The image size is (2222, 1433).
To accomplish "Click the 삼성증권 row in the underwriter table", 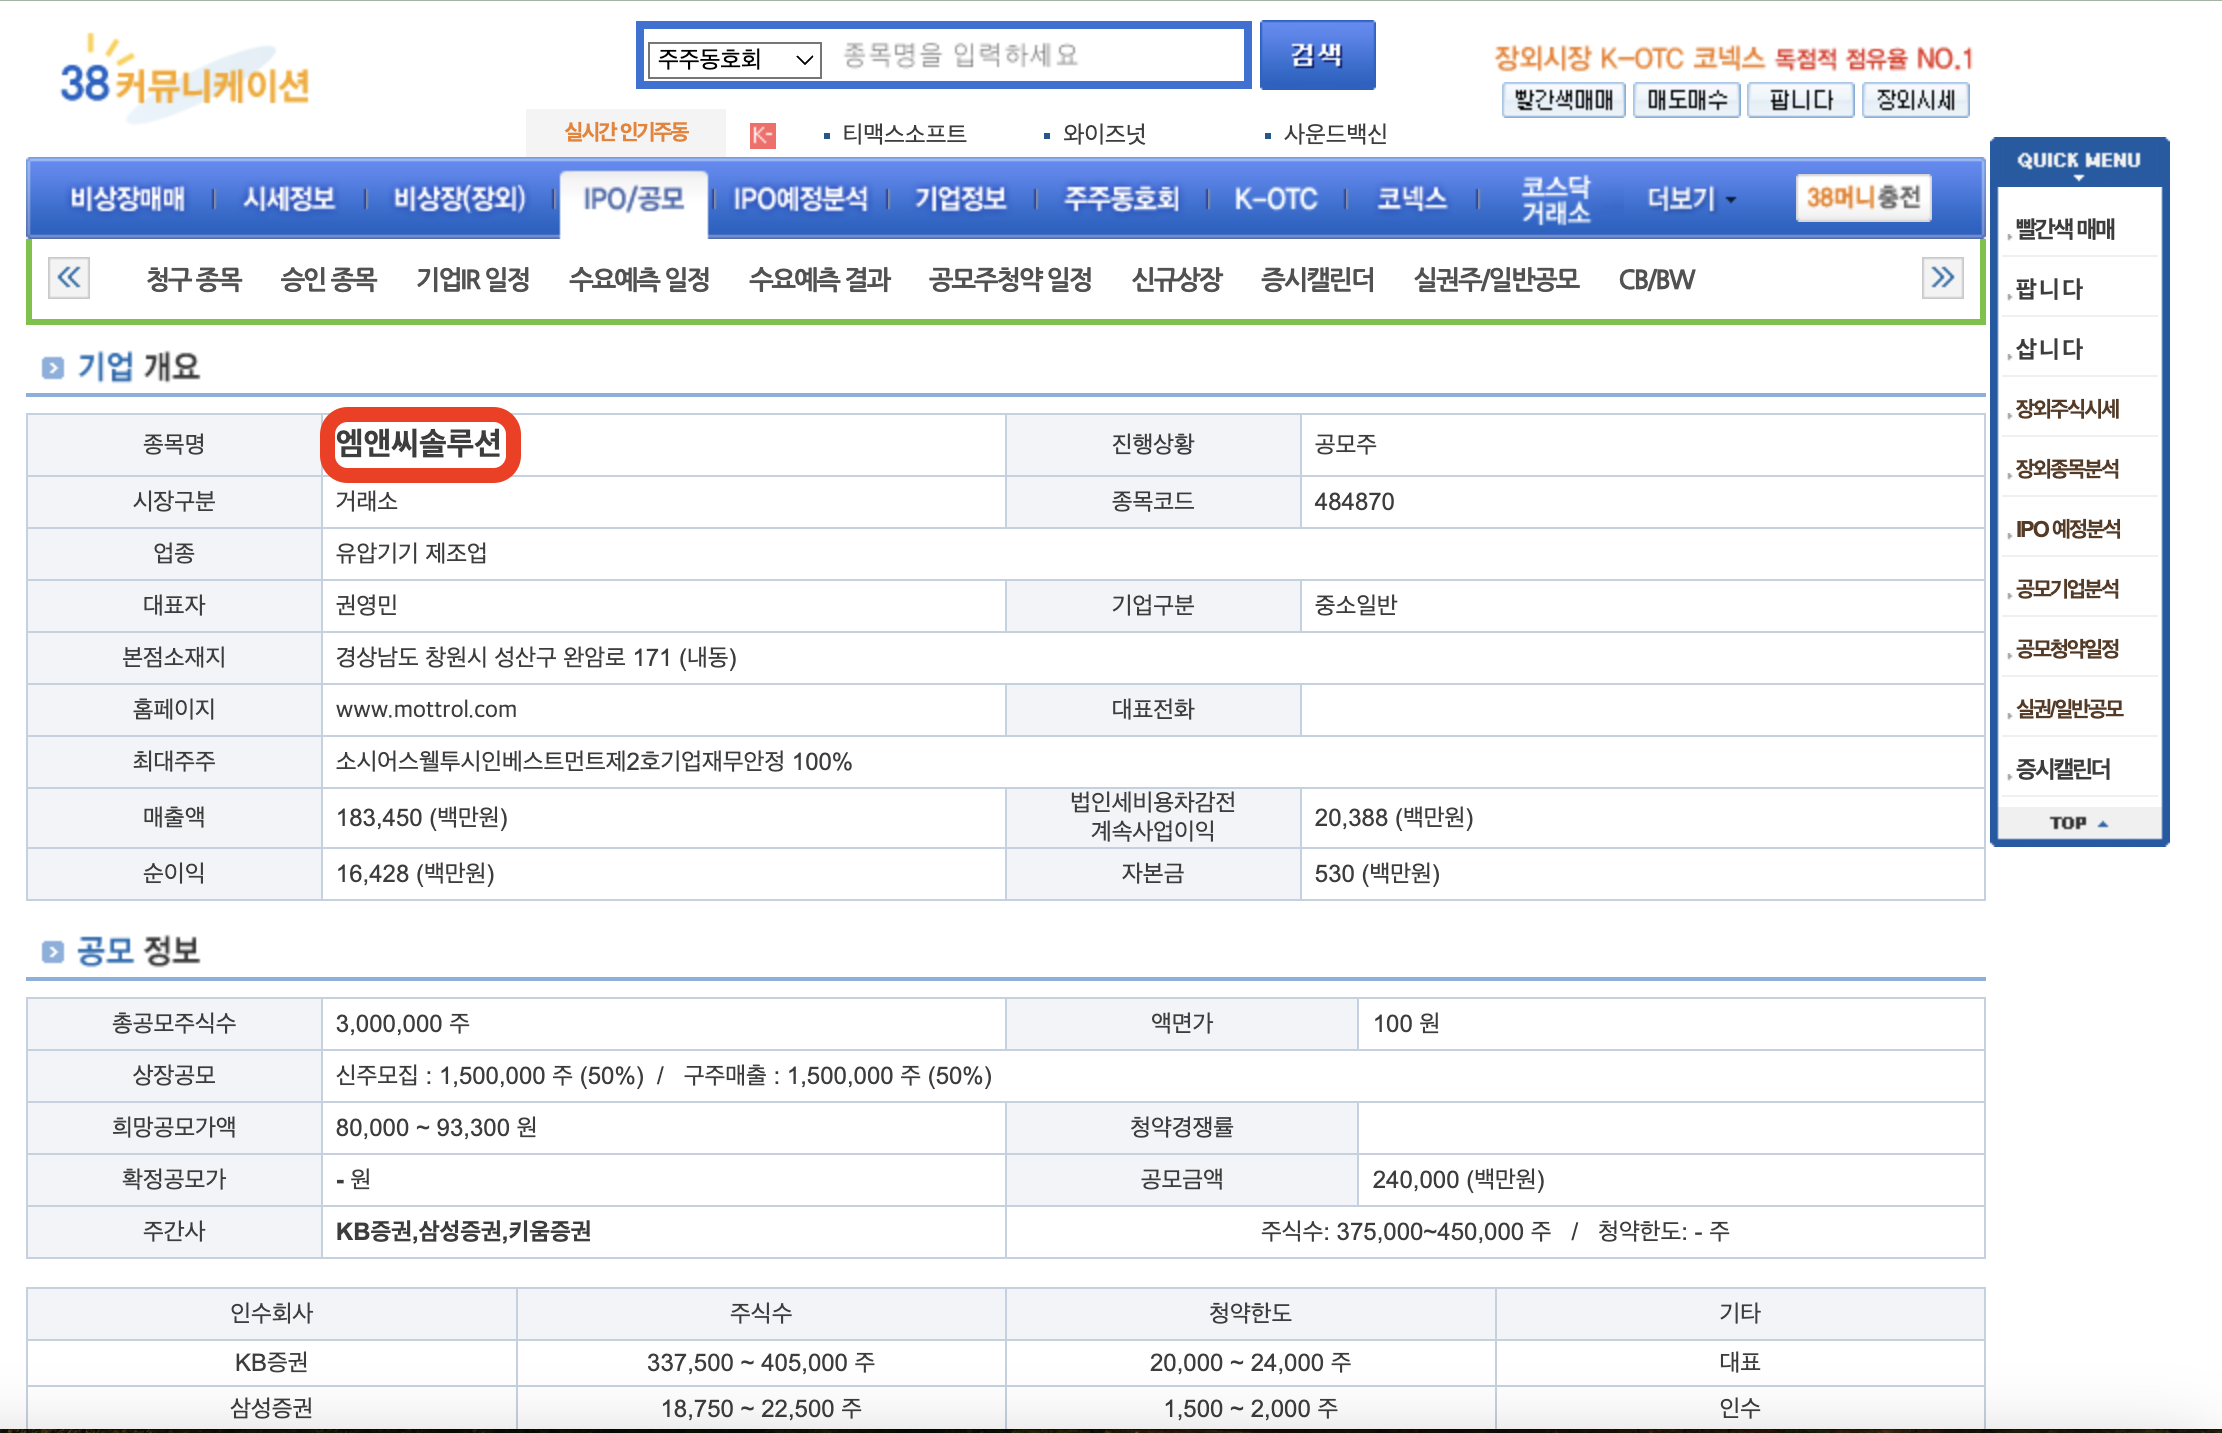I will [x=1005, y=1408].
